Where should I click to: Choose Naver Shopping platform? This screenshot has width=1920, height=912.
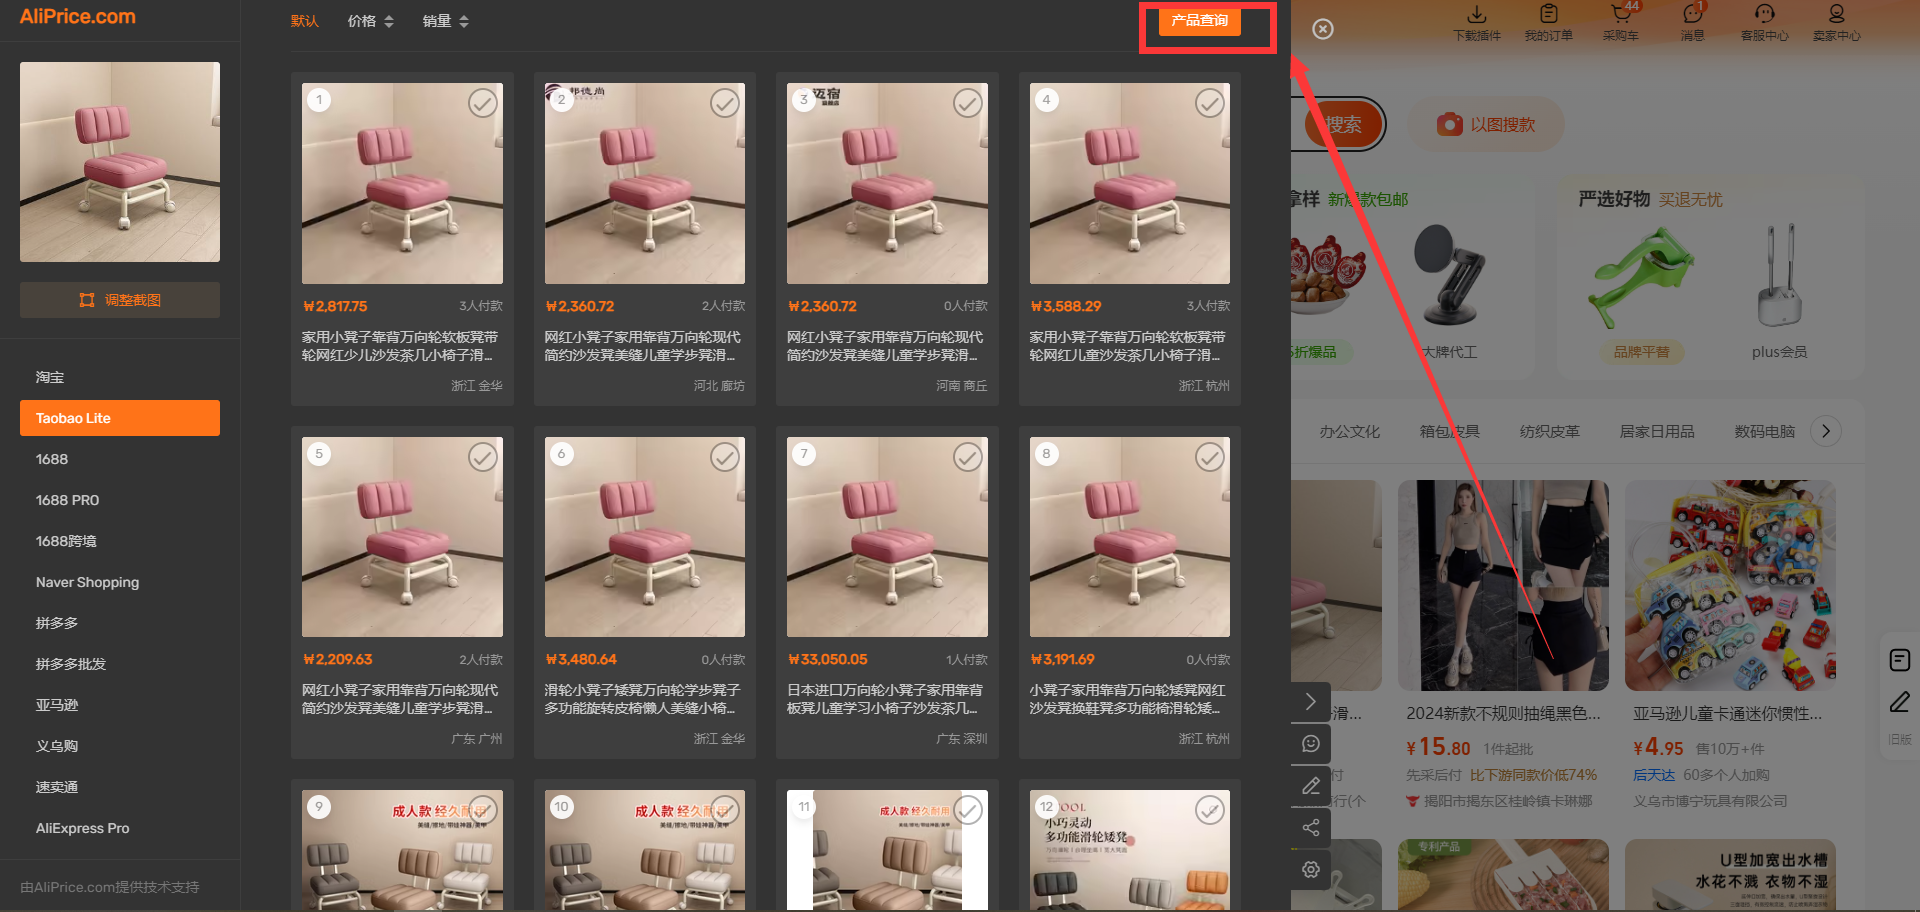click(x=120, y=582)
